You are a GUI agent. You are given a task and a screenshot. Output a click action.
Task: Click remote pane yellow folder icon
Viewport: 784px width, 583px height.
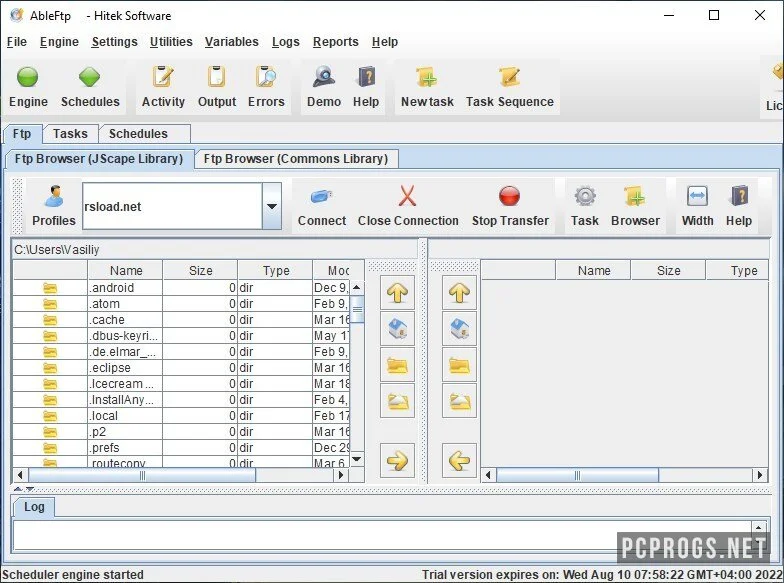click(x=460, y=366)
